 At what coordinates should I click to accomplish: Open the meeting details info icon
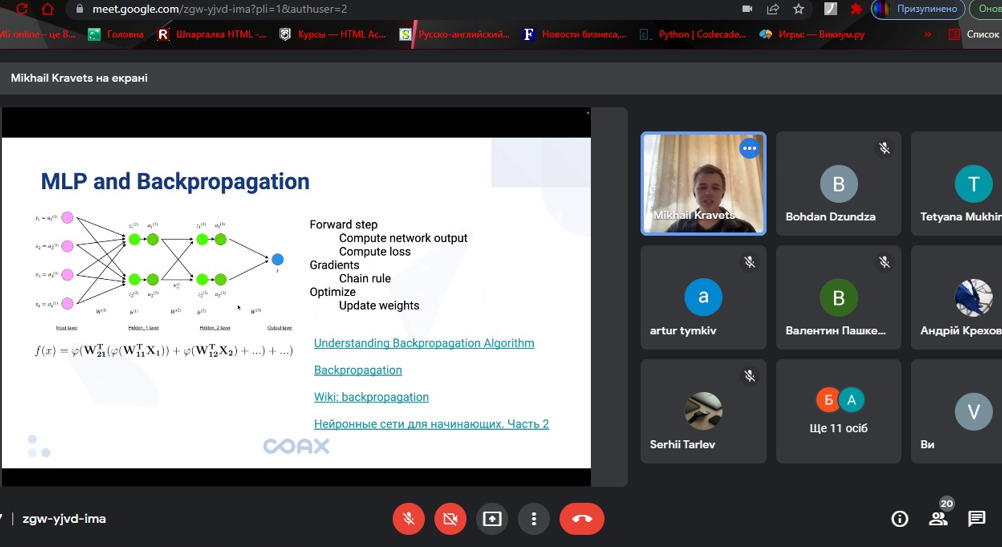click(900, 519)
